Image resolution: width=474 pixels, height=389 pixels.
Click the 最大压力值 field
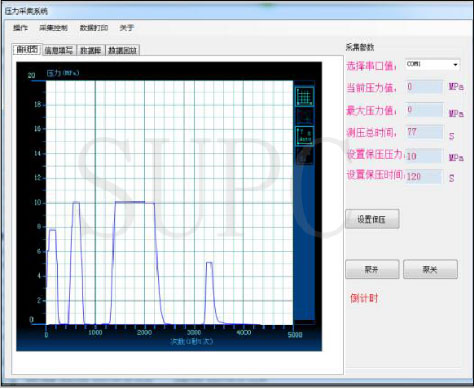click(x=424, y=110)
